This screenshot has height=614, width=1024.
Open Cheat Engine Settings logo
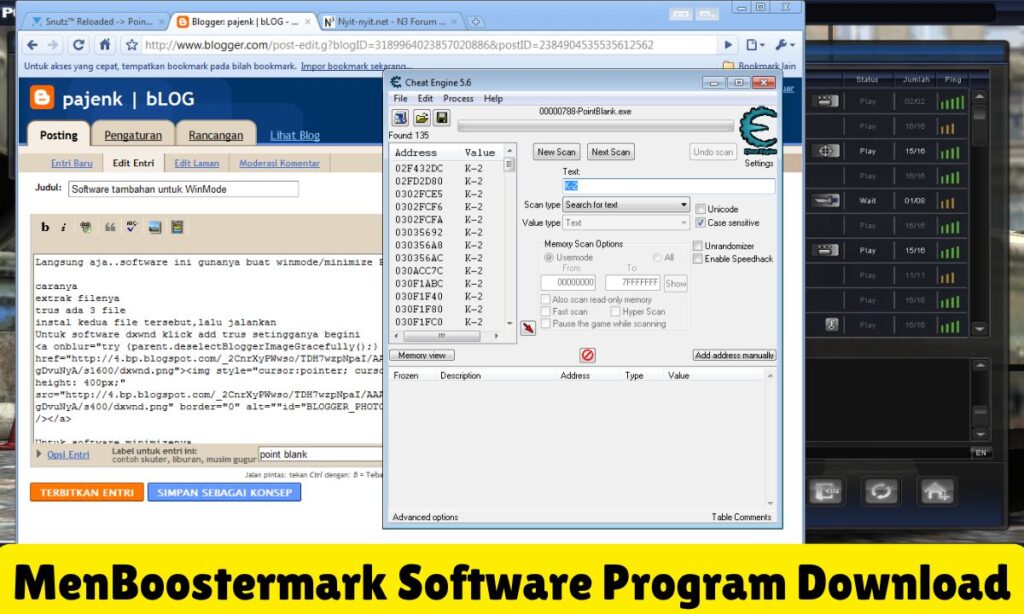(x=758, y=135)
